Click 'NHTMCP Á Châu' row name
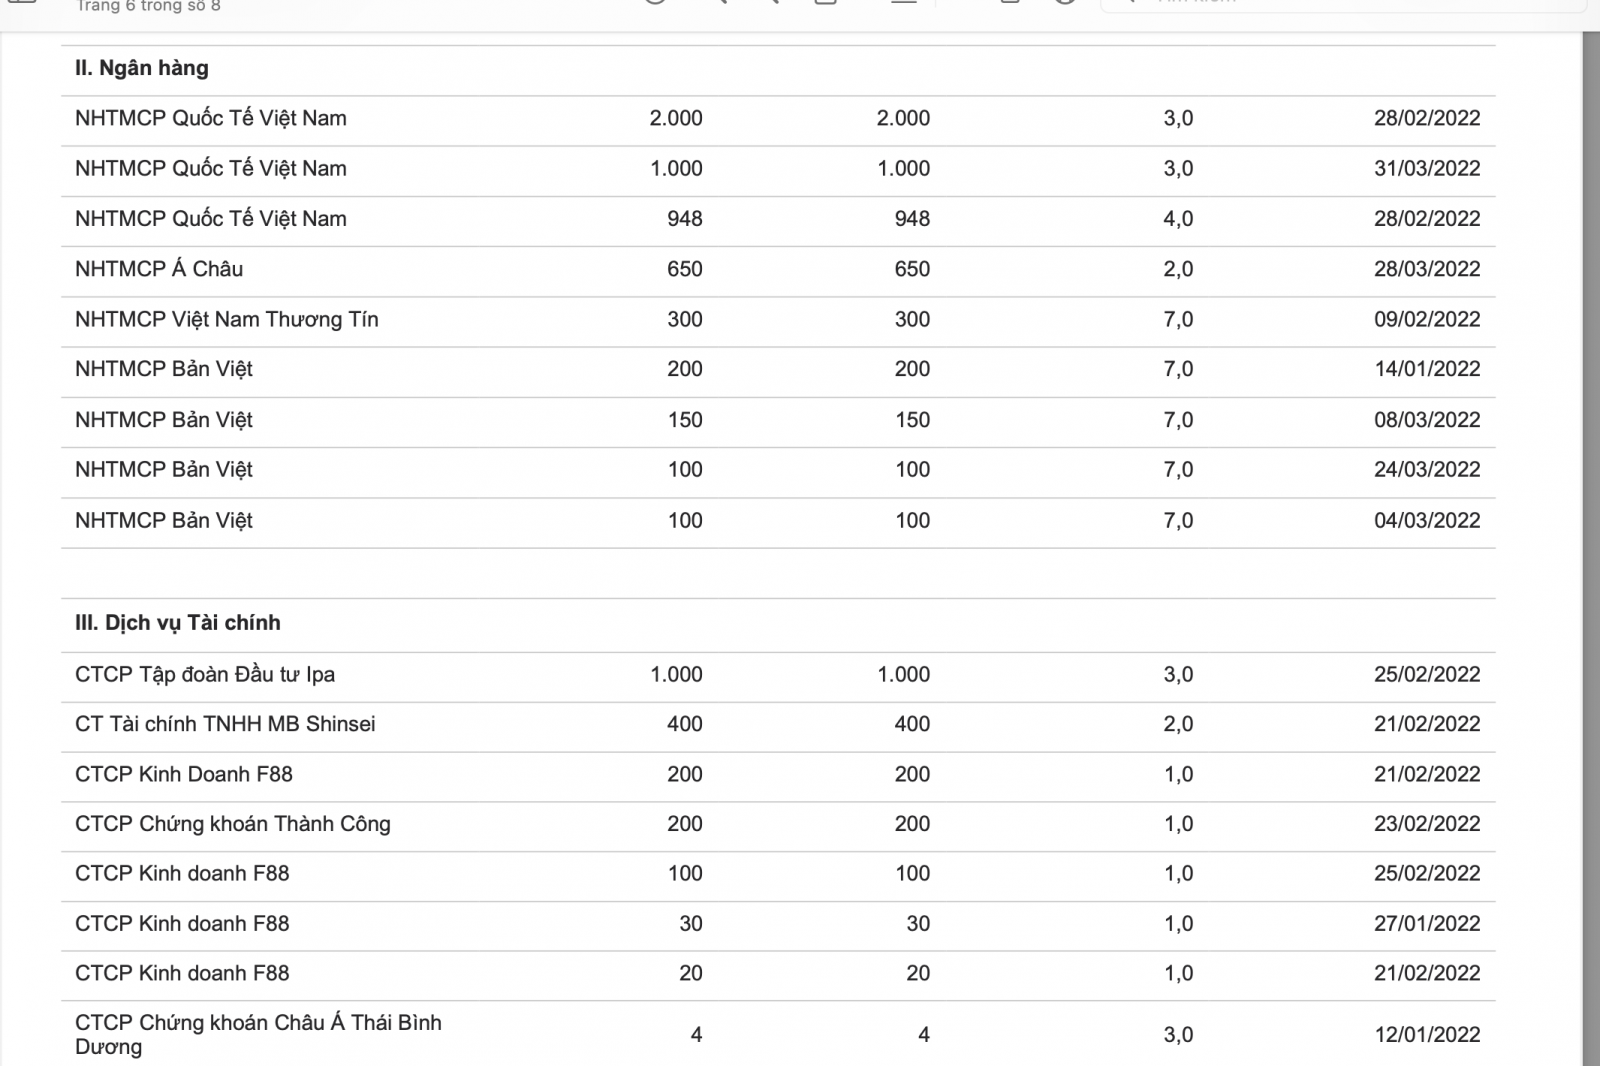This screenshot has width=1600, height=1066. click(x=159, y=269)
